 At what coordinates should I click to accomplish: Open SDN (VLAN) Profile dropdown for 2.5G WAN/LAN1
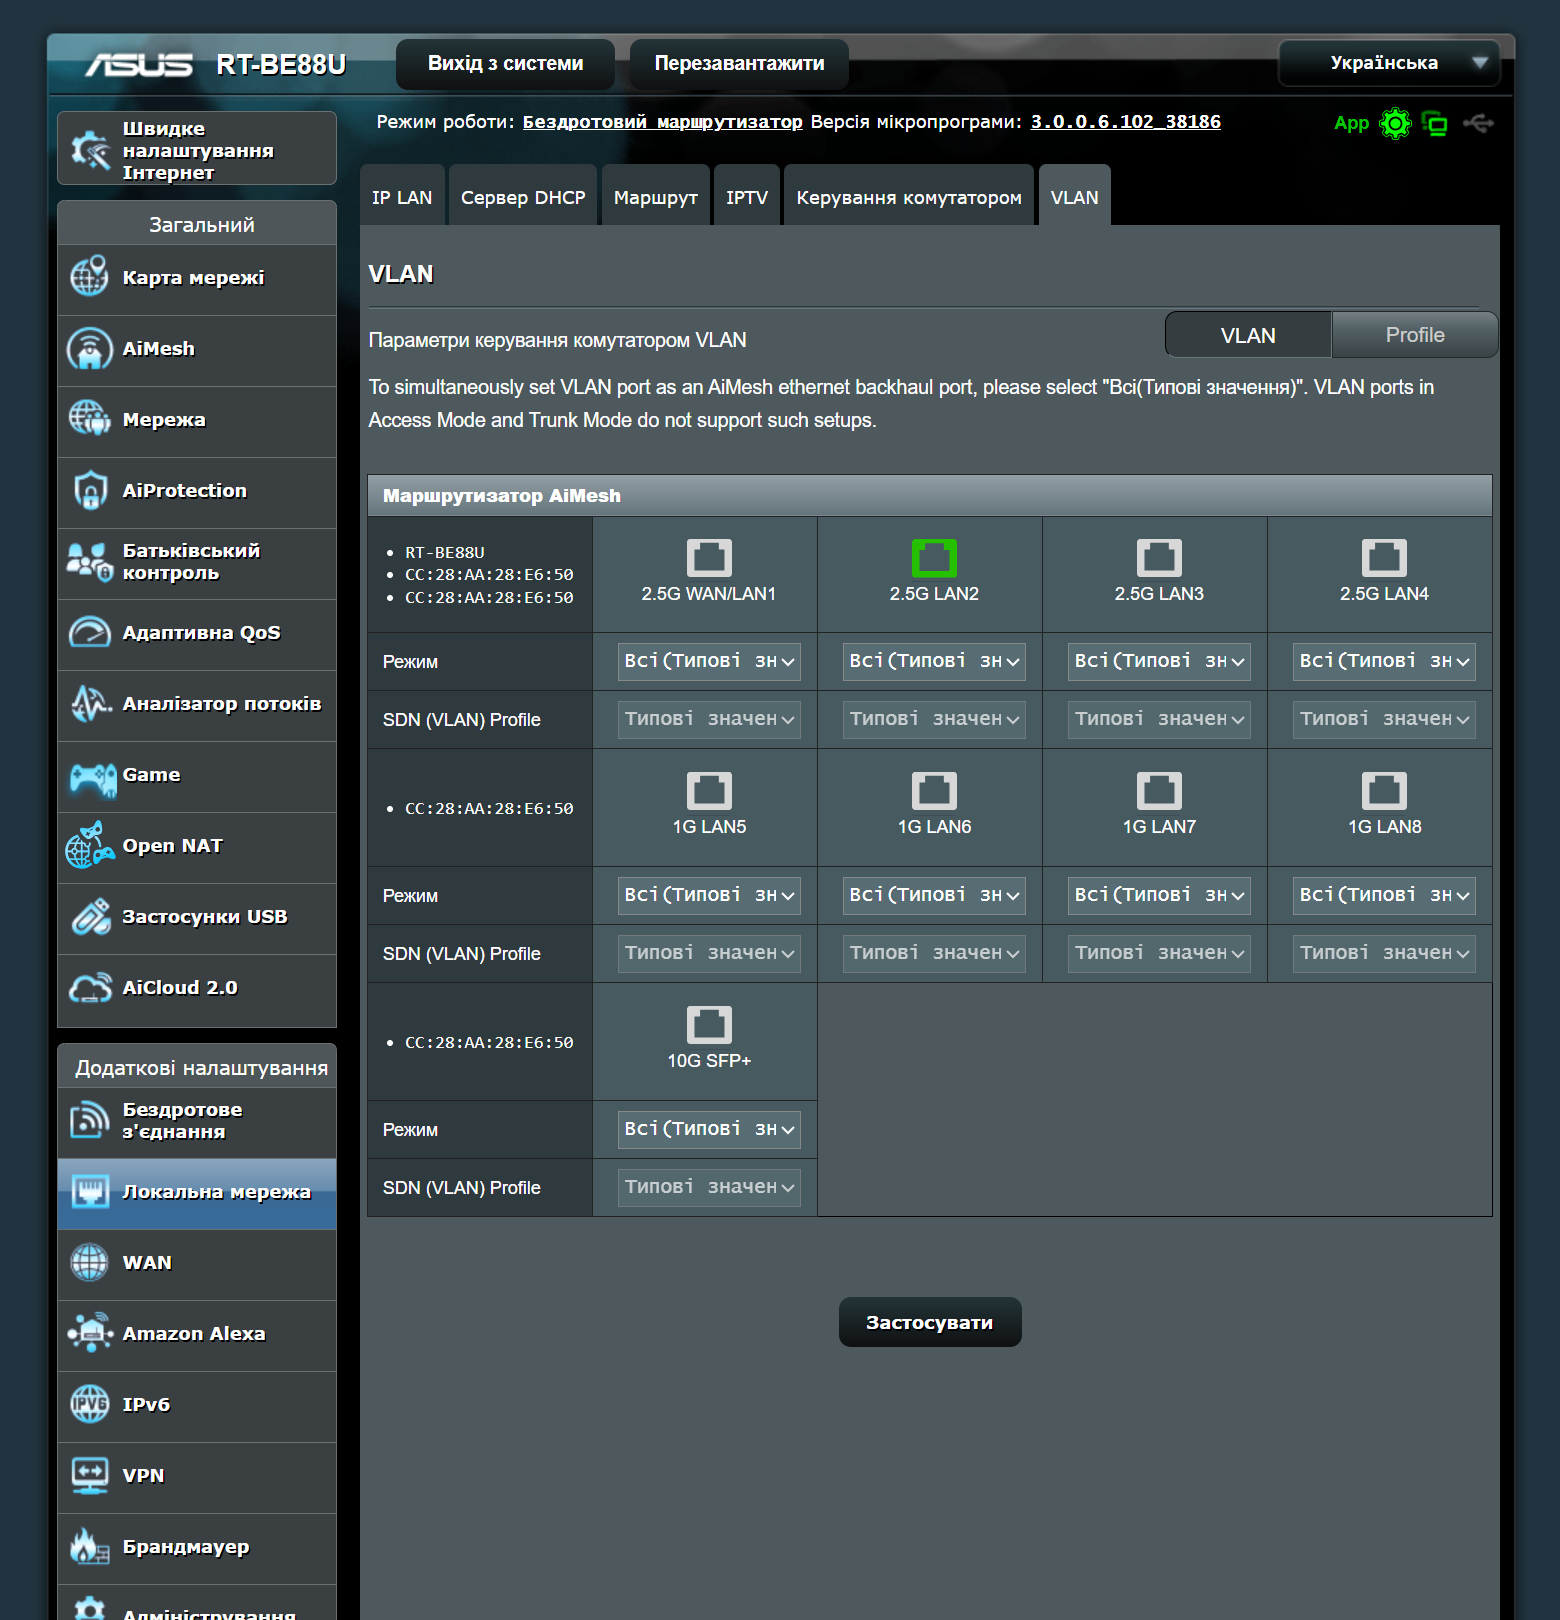pos(709,719)
